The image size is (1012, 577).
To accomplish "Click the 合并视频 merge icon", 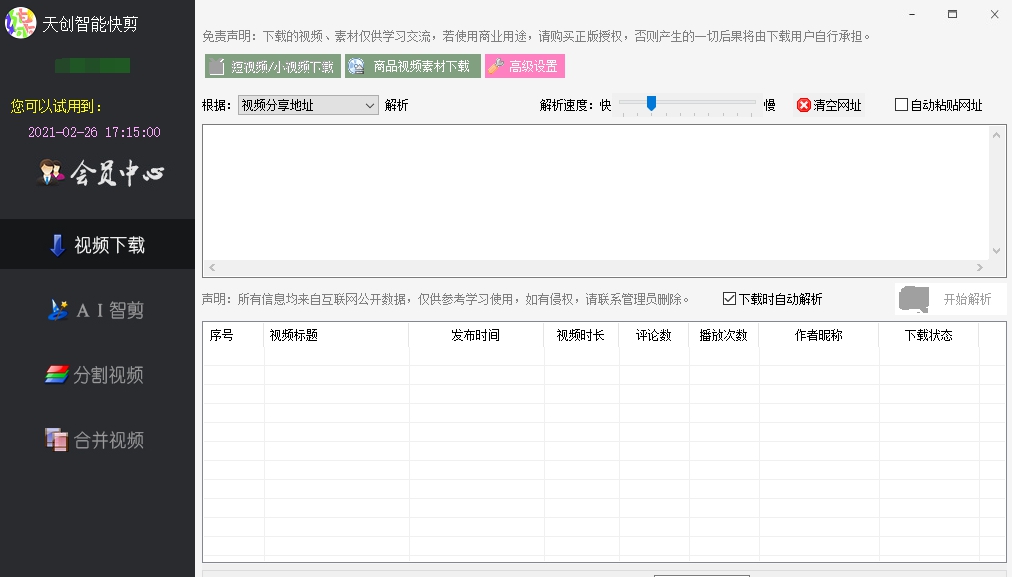I will click(56, 439).
